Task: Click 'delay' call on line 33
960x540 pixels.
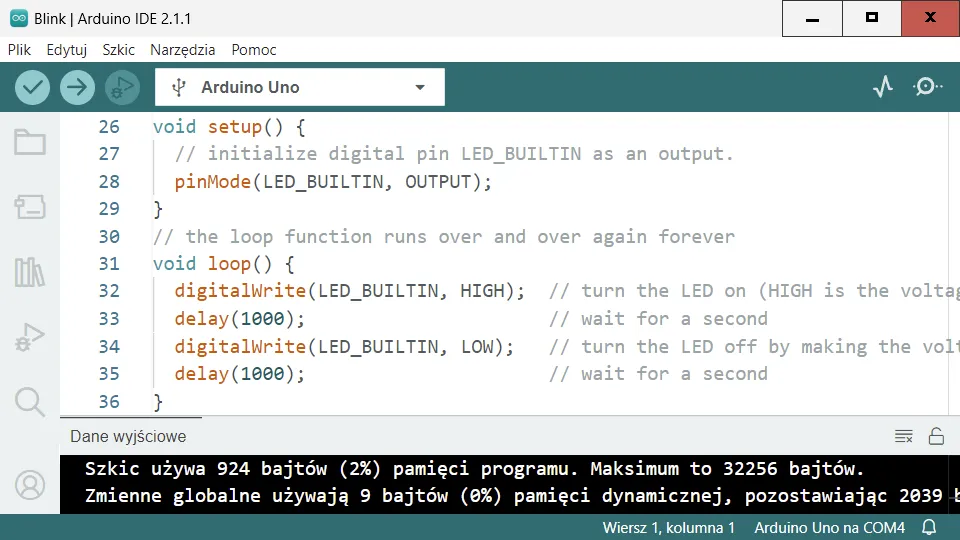Action: (x=201, y=319)
